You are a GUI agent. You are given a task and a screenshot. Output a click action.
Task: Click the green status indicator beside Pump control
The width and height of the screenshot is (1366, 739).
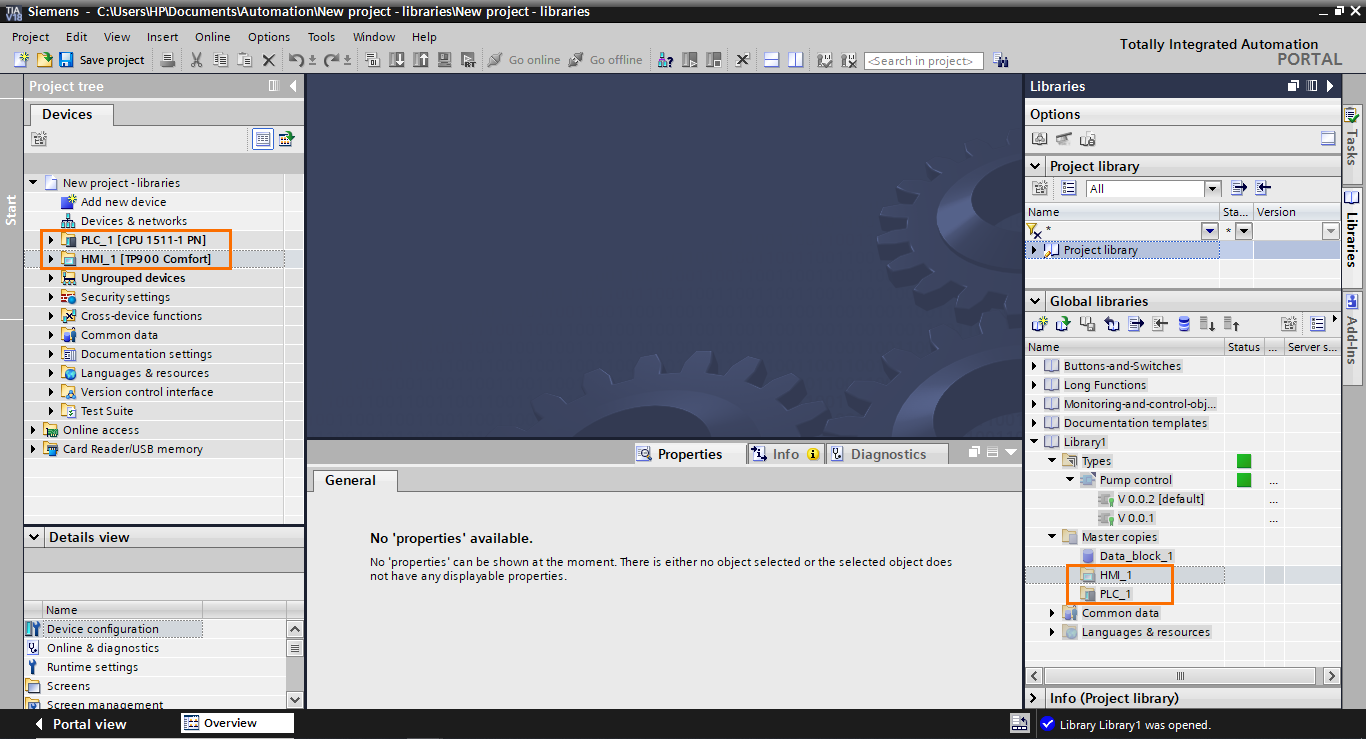pos(1243,479)
